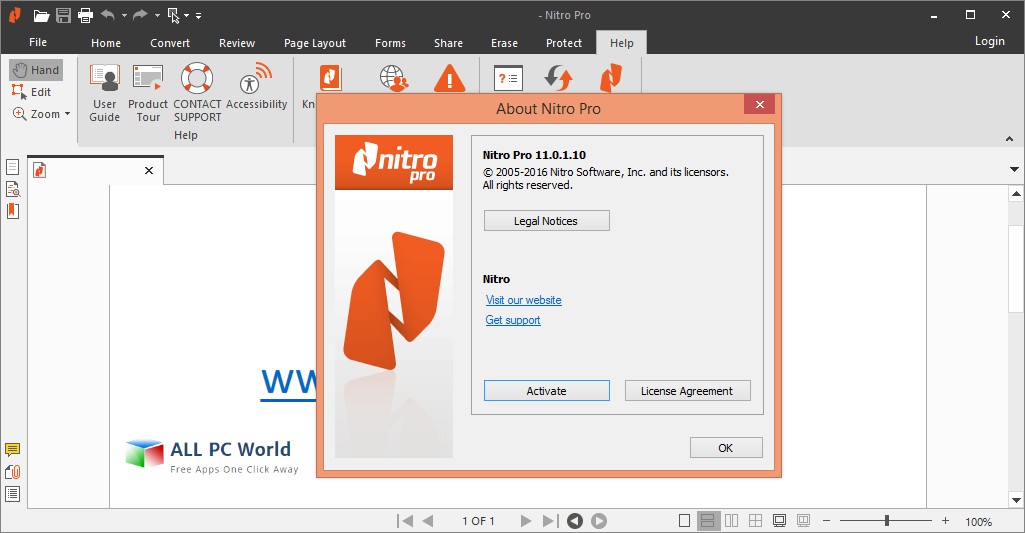Go to the next page

[x=526, y=521]
